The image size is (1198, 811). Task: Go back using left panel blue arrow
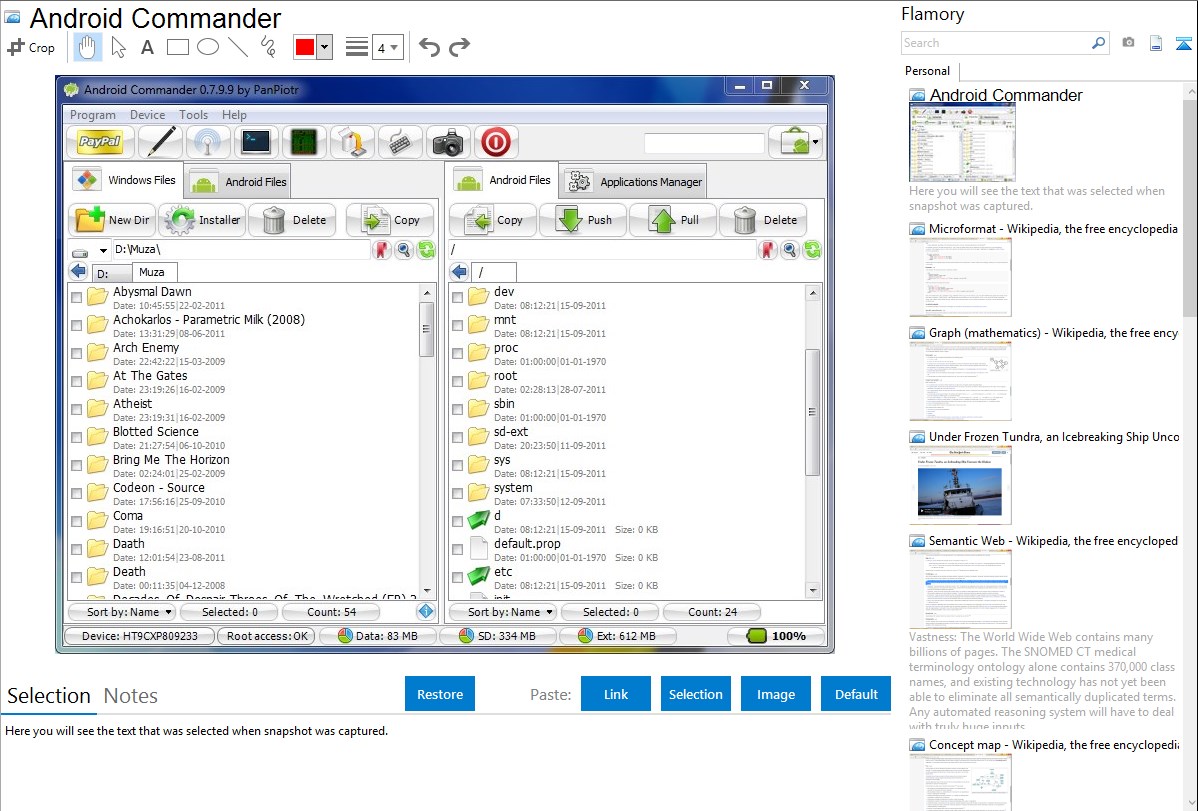pos(78,271)
